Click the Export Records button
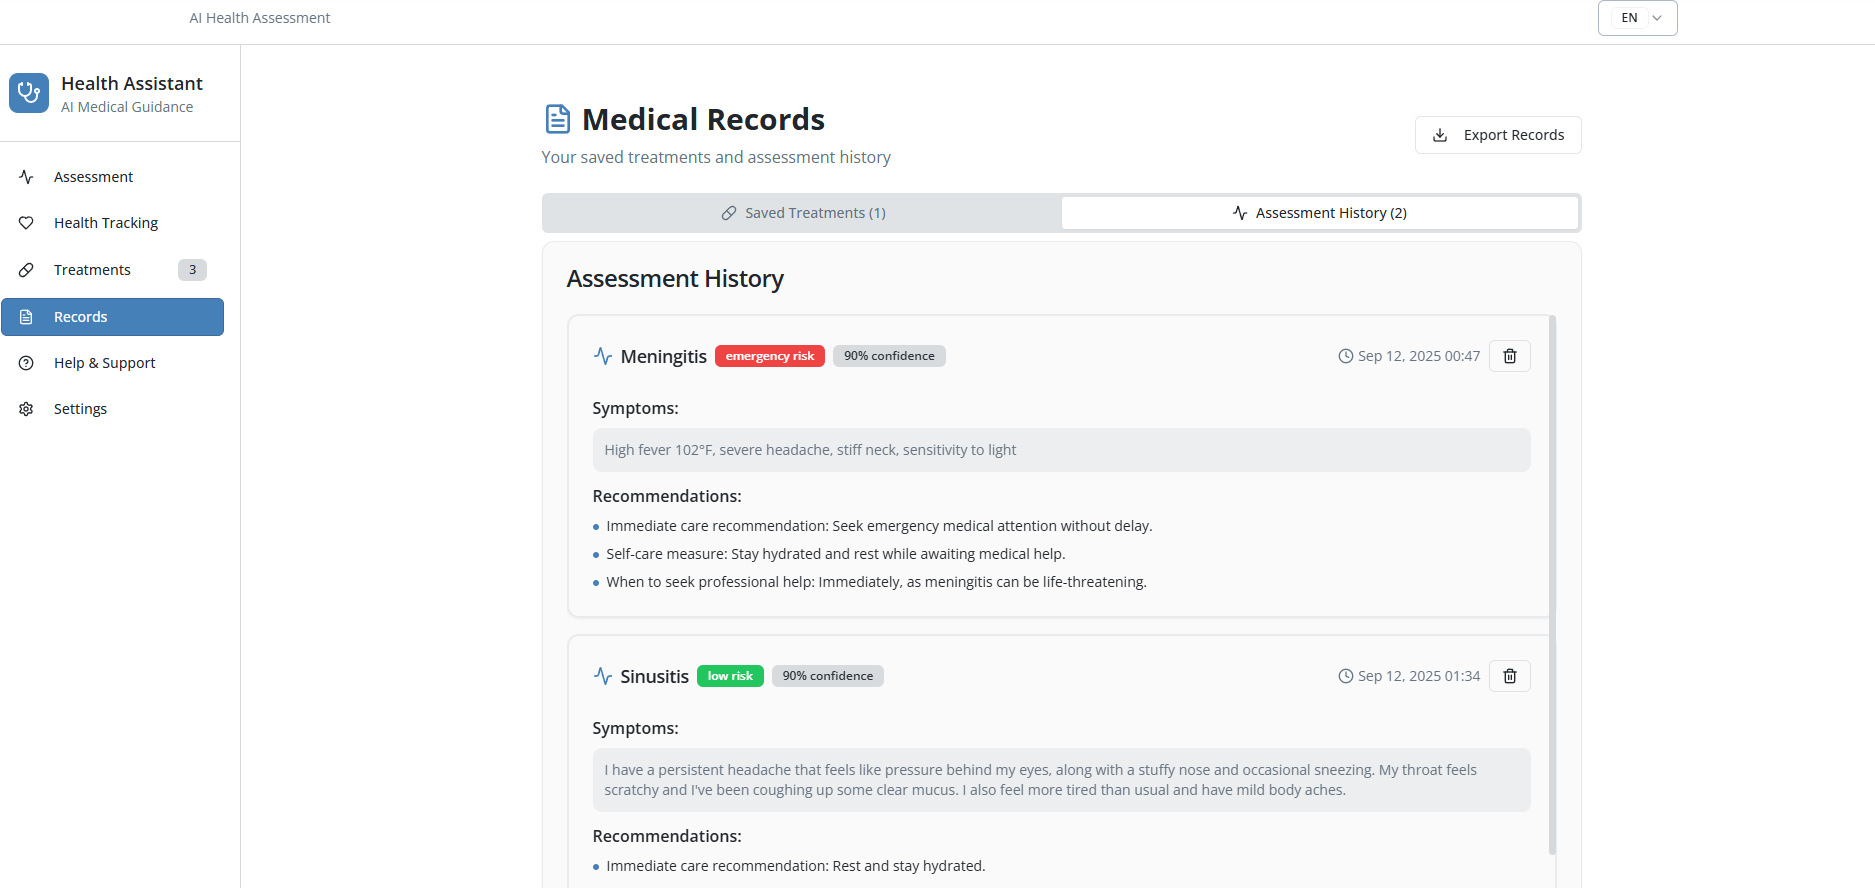The height and width of the screenshot is (888, 1875). [1498, 135]
